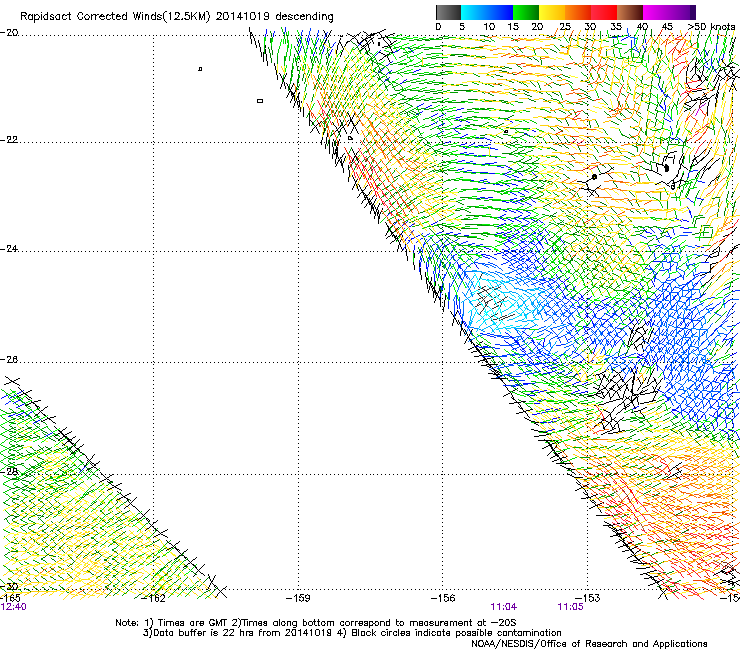Click the small island outline near -160 longitude

[260, 101]
